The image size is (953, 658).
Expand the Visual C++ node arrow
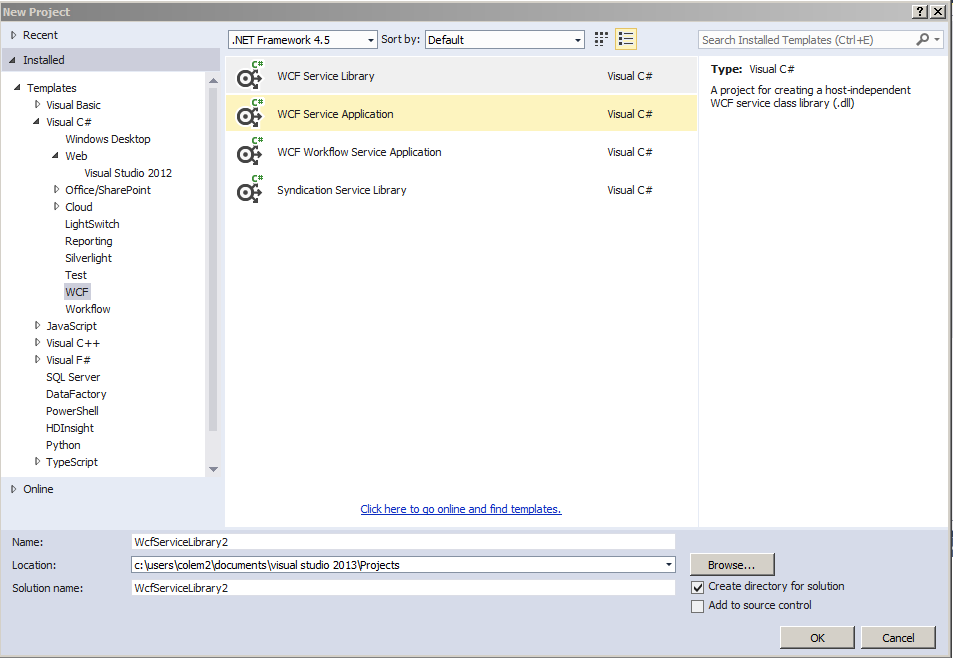[37, 343]
